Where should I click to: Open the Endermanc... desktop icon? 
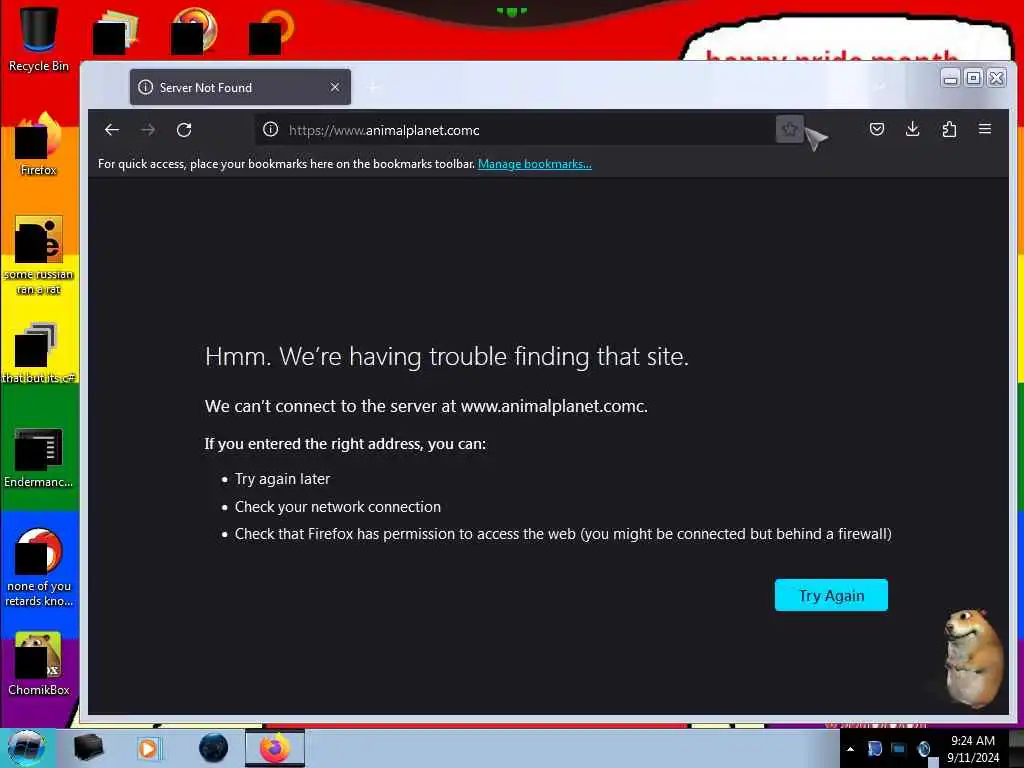(x=39, y=457)
